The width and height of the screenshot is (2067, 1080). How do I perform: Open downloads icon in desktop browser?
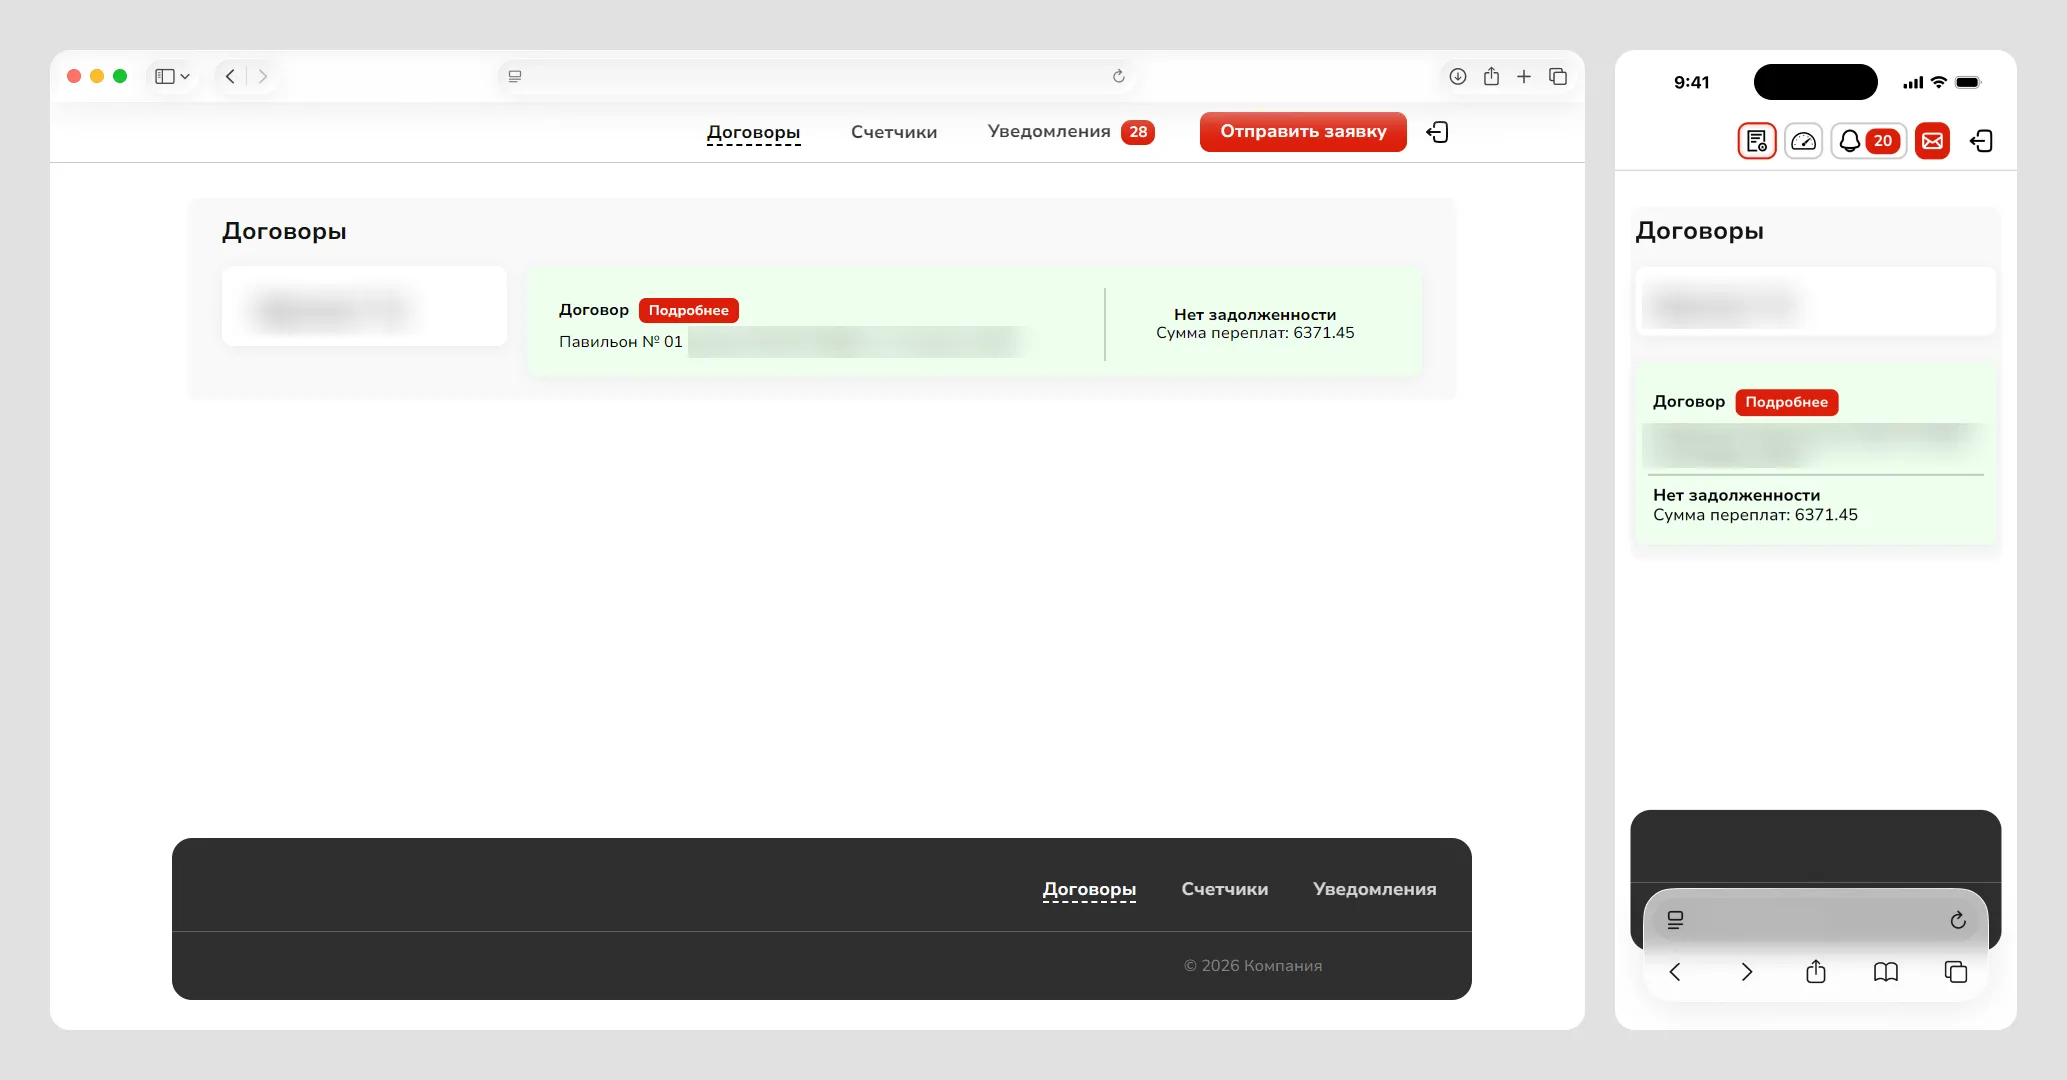[x=1458, y=76]
